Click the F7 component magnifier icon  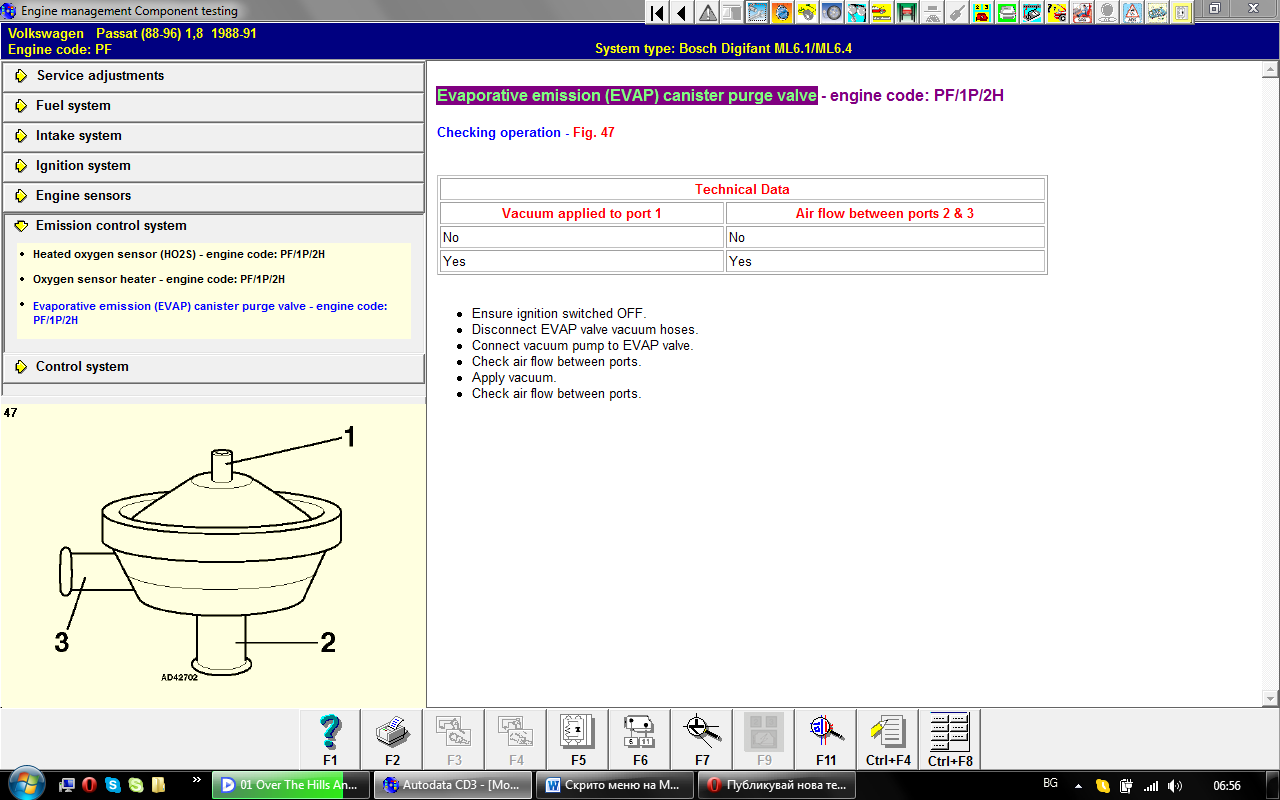click(x=702, y=733)
